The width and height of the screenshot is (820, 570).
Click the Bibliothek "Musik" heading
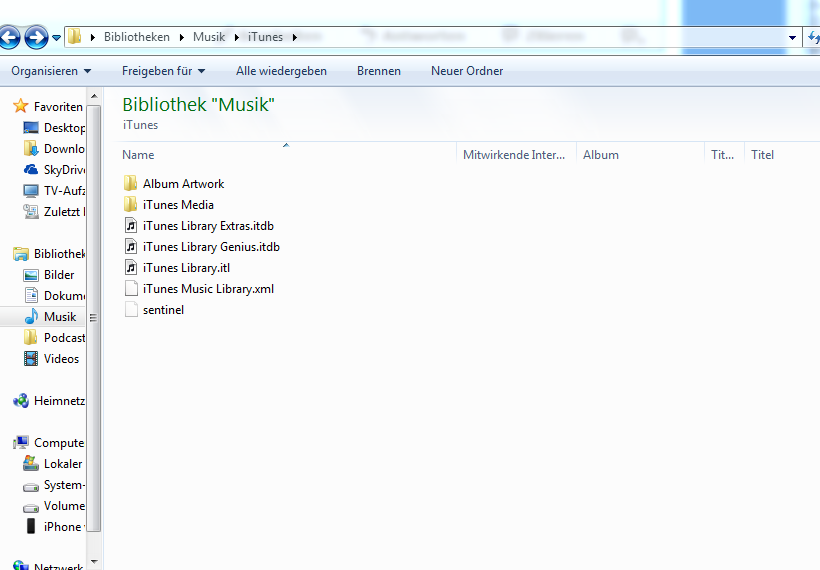point(198,105)
